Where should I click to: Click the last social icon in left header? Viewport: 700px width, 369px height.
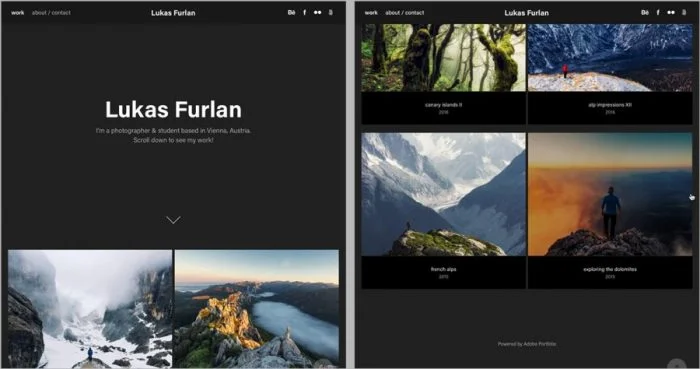click(330, 12)
